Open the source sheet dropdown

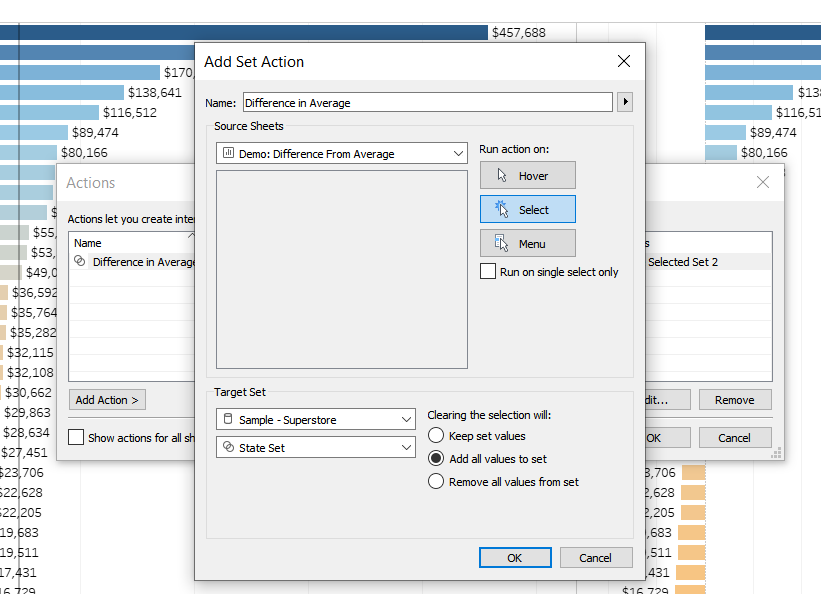pos(341,154)
